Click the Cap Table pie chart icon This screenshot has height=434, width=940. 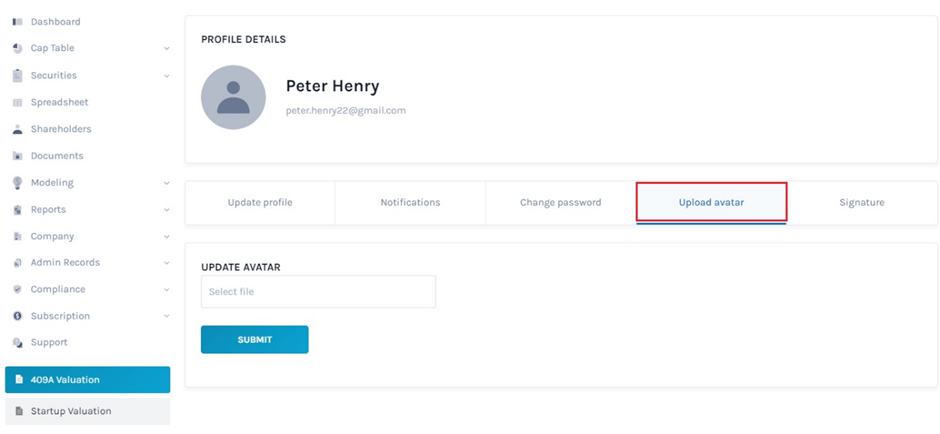[x=17, y=49]
